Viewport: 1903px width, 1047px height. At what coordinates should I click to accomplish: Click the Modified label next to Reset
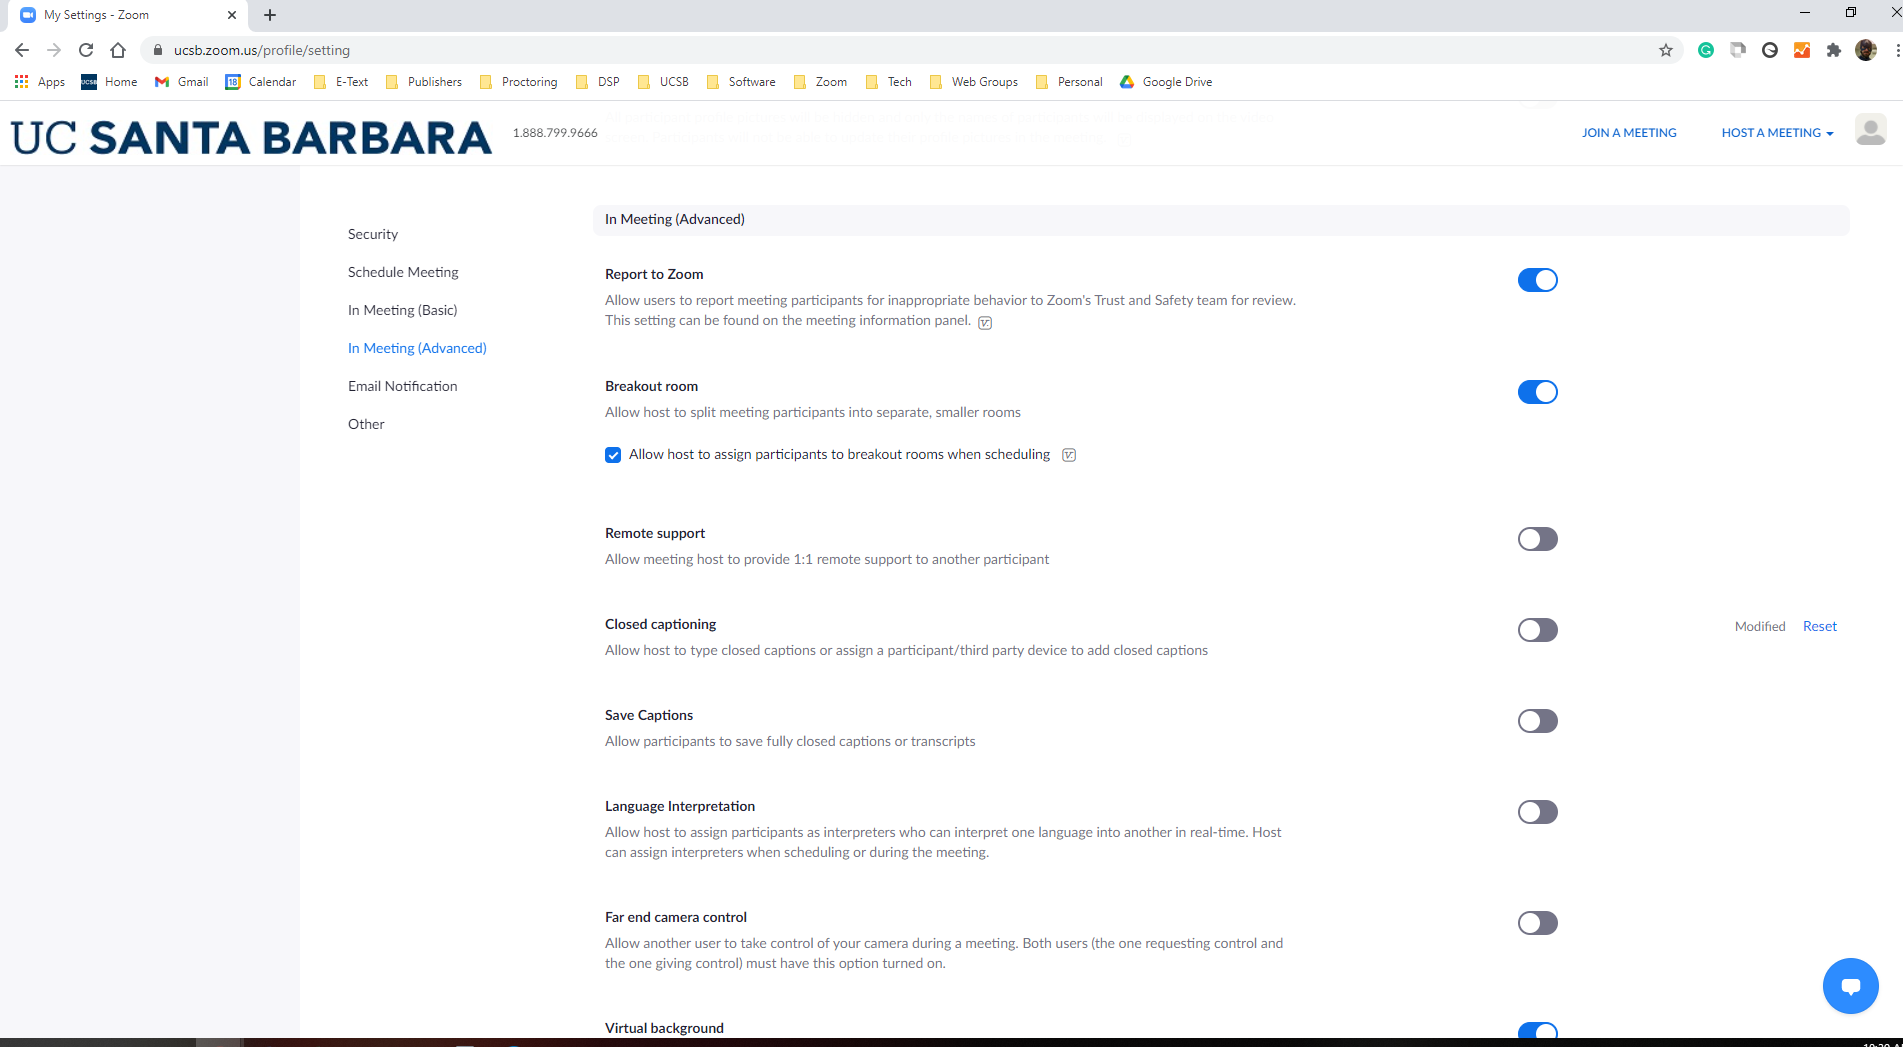(1760, 626)
